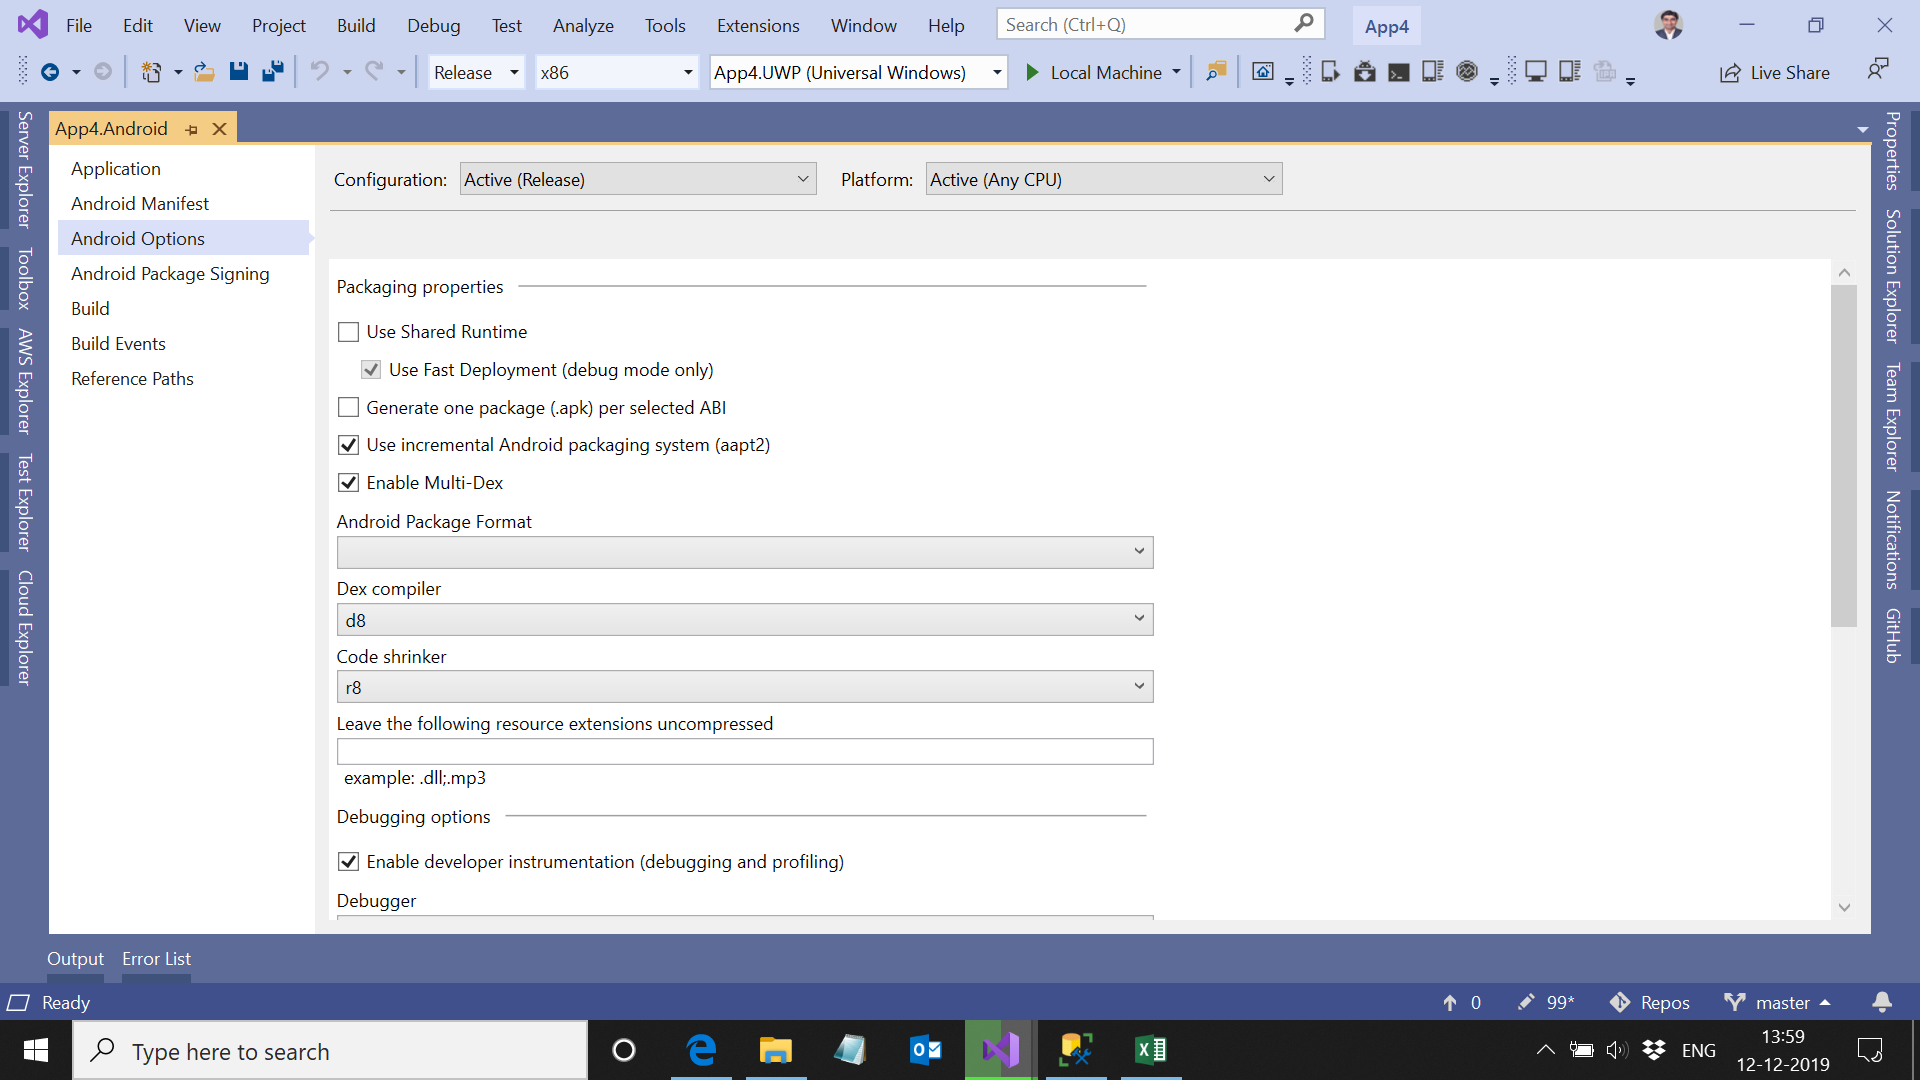Open the Windows Start menu
This screenshot has width=1920, height=1080.
36,1050
